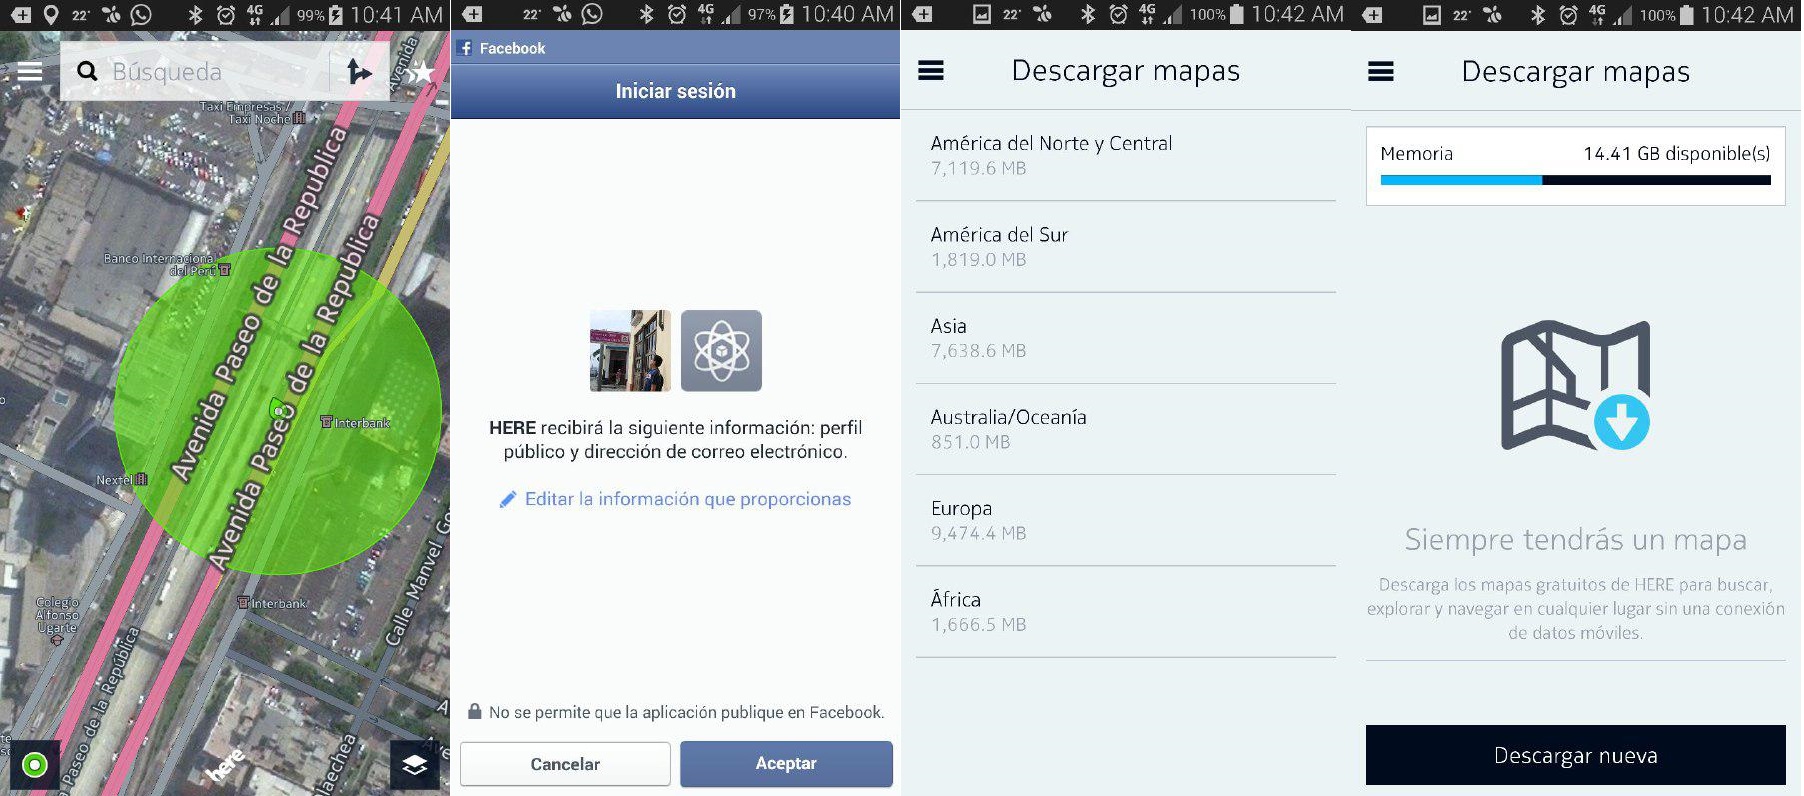Open the hamburger menu on the map screen
This screenshot has height=796, width=1804.
30,71
